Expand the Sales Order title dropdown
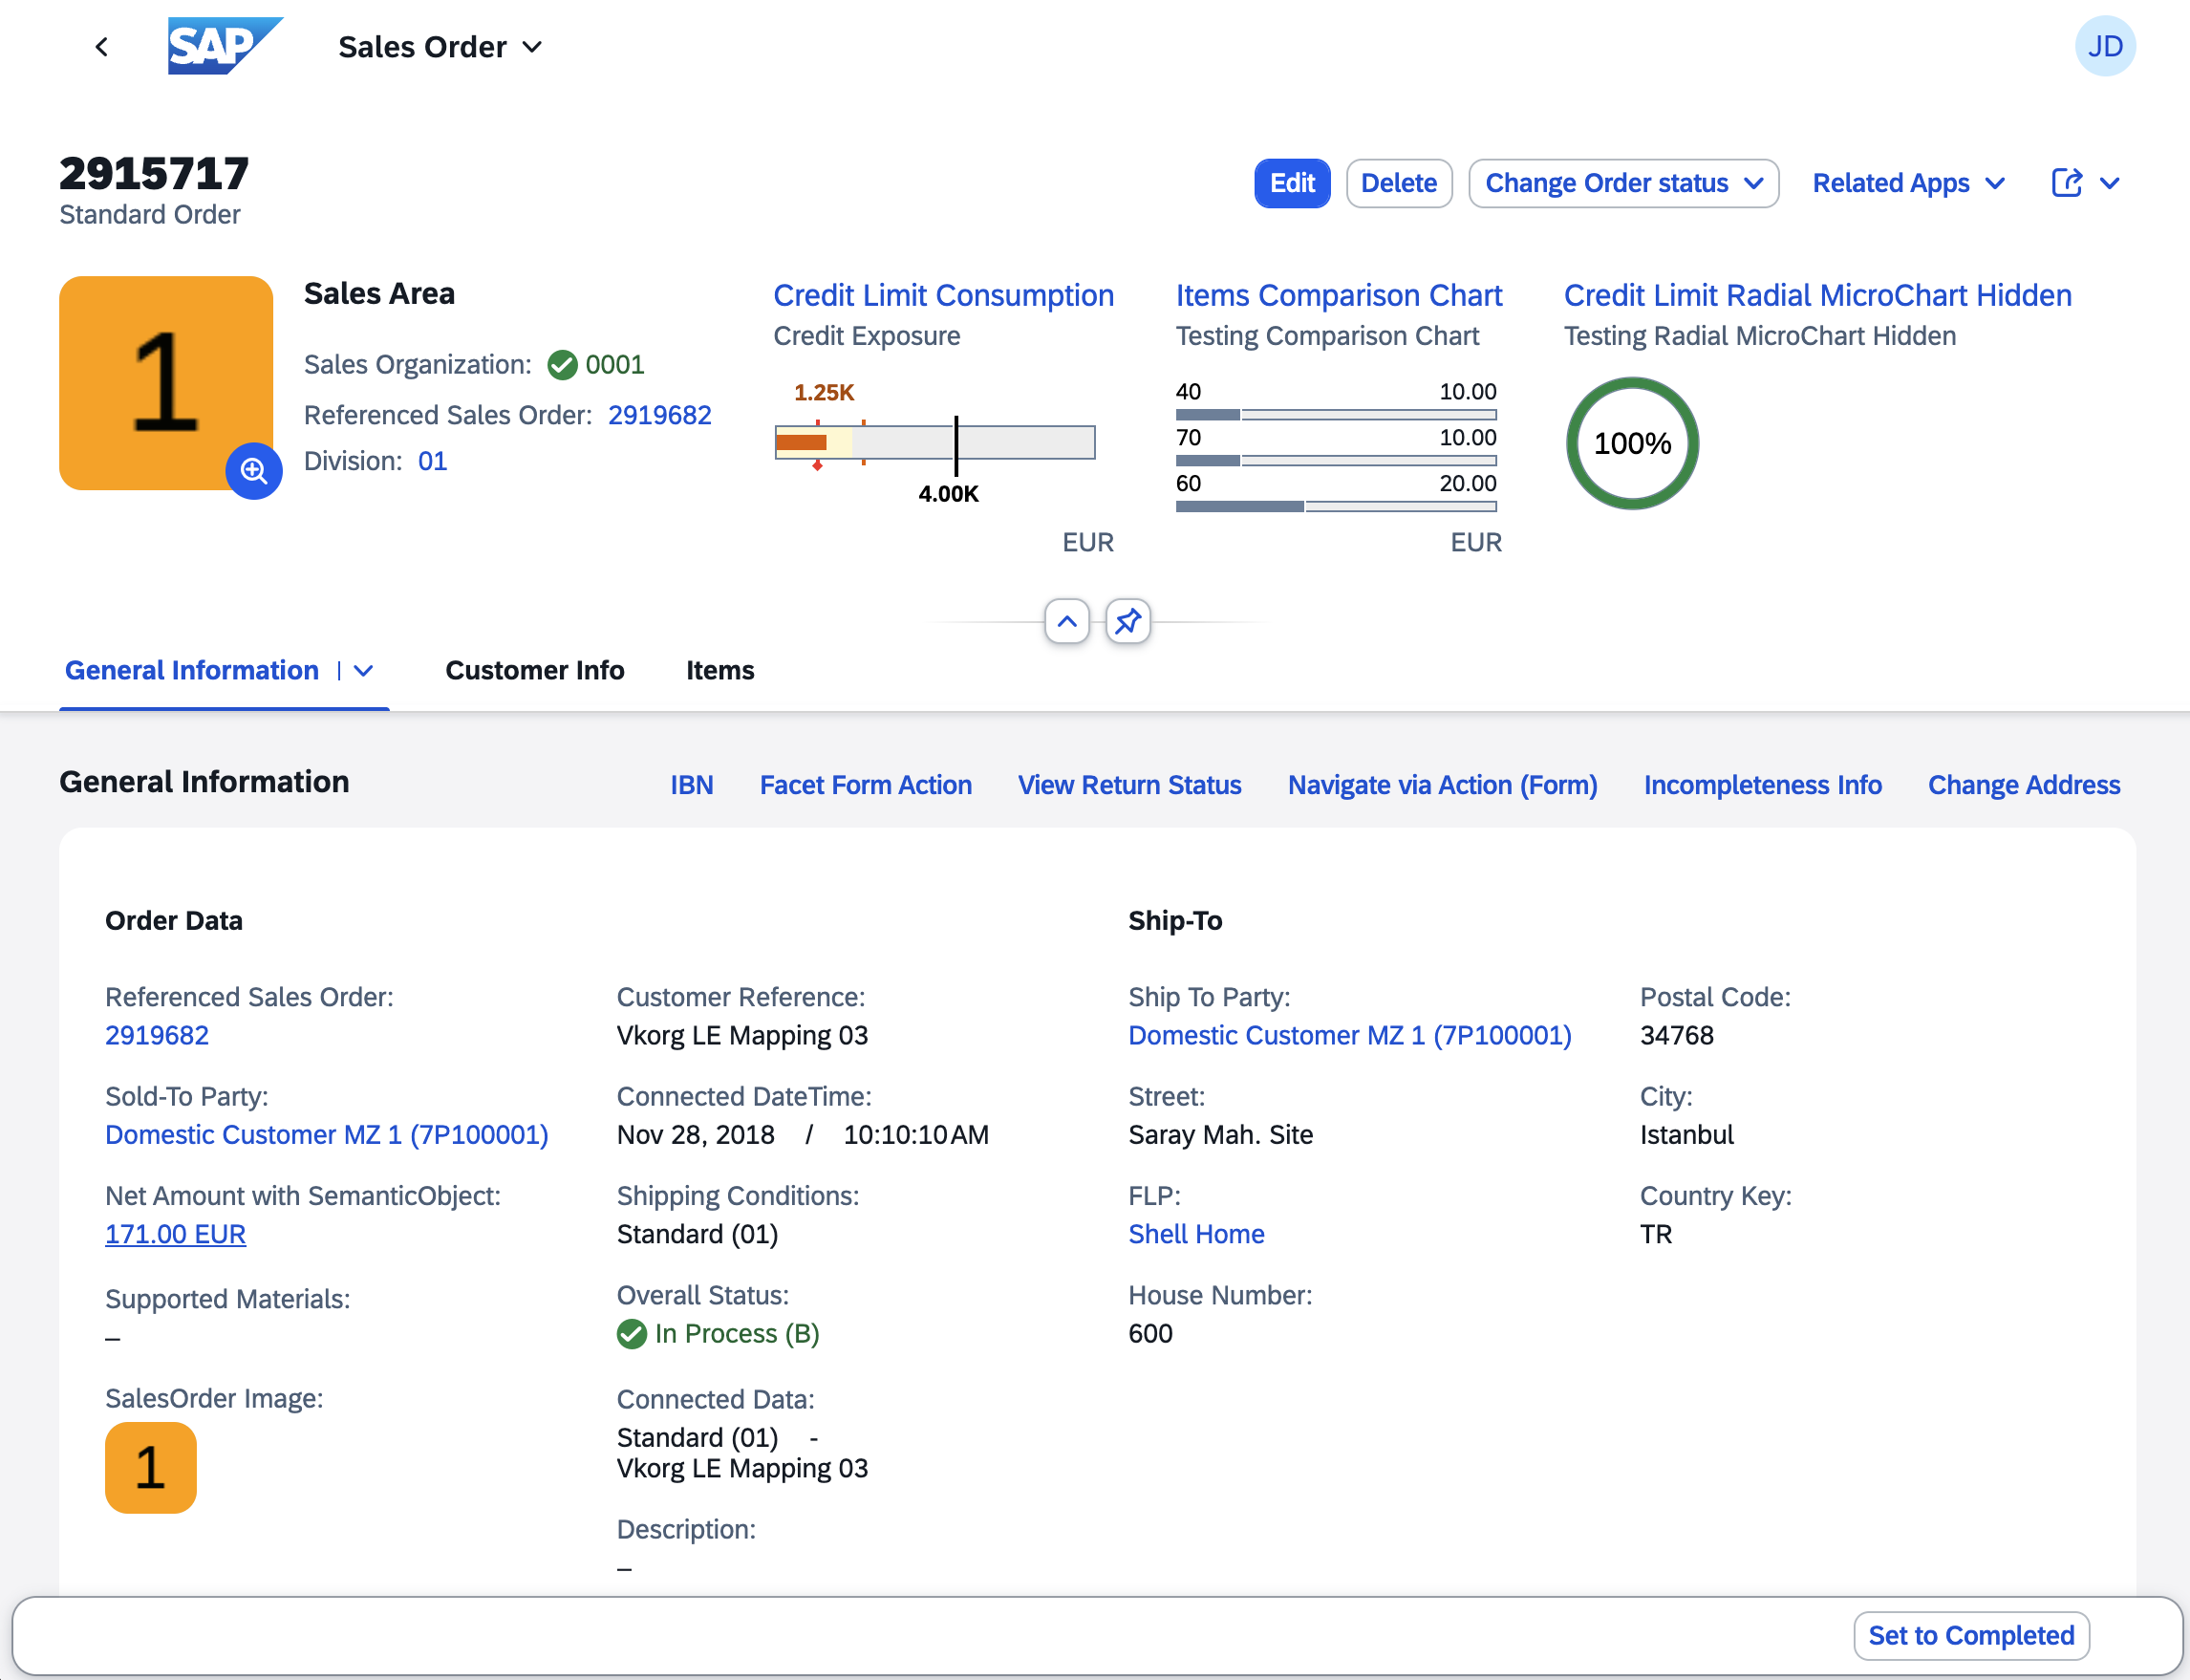Screen dimensions: 2190x1680 (532, 47)
